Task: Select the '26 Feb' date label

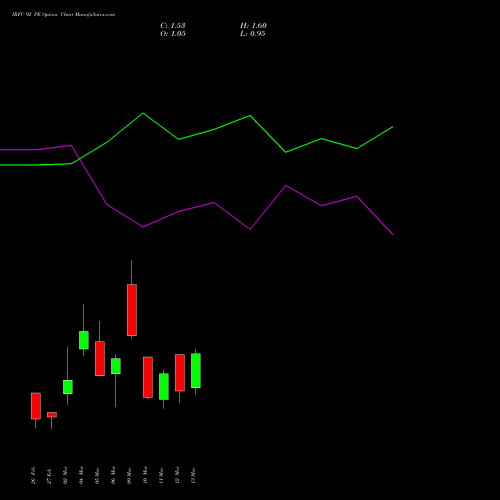Action: click(x=33, y=475)
